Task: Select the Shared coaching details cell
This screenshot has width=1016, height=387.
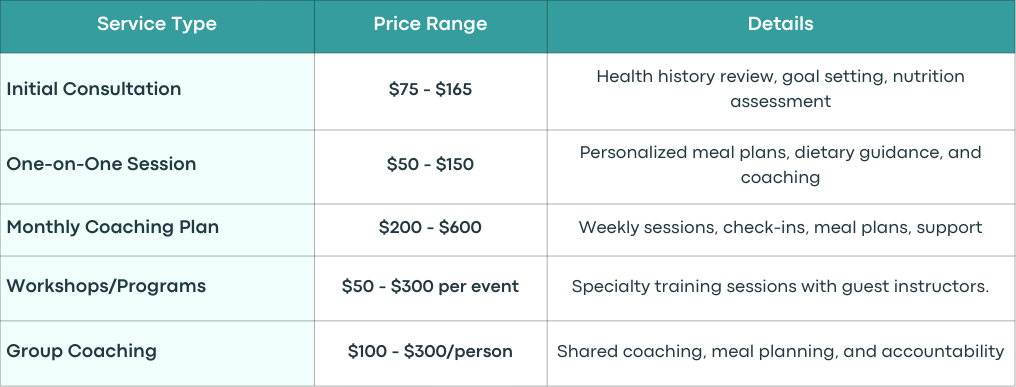Action: click(781, 353)
